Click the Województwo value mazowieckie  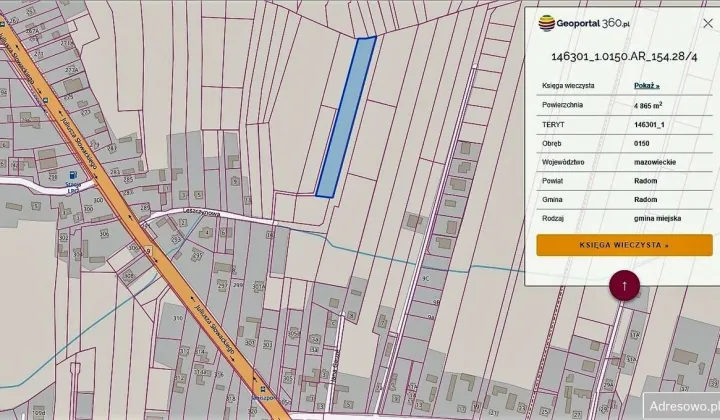tap(655, 162)
